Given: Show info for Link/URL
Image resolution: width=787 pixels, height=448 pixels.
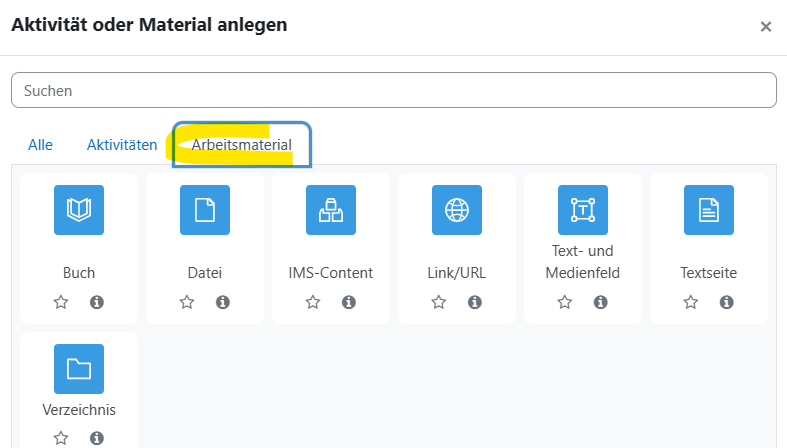Looking at the screenshot, I should pyautogui.click(x=475, y=302).
